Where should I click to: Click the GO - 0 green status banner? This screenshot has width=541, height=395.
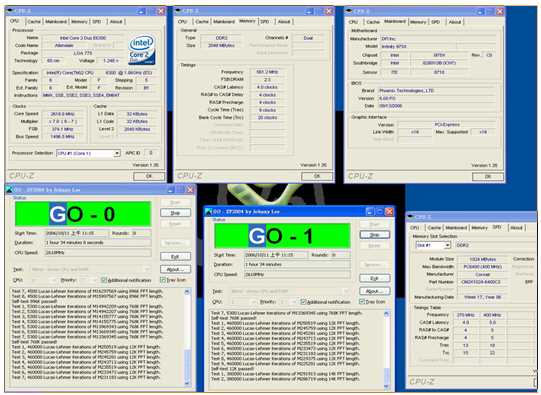pyautogui.click(x=83, y=214)
